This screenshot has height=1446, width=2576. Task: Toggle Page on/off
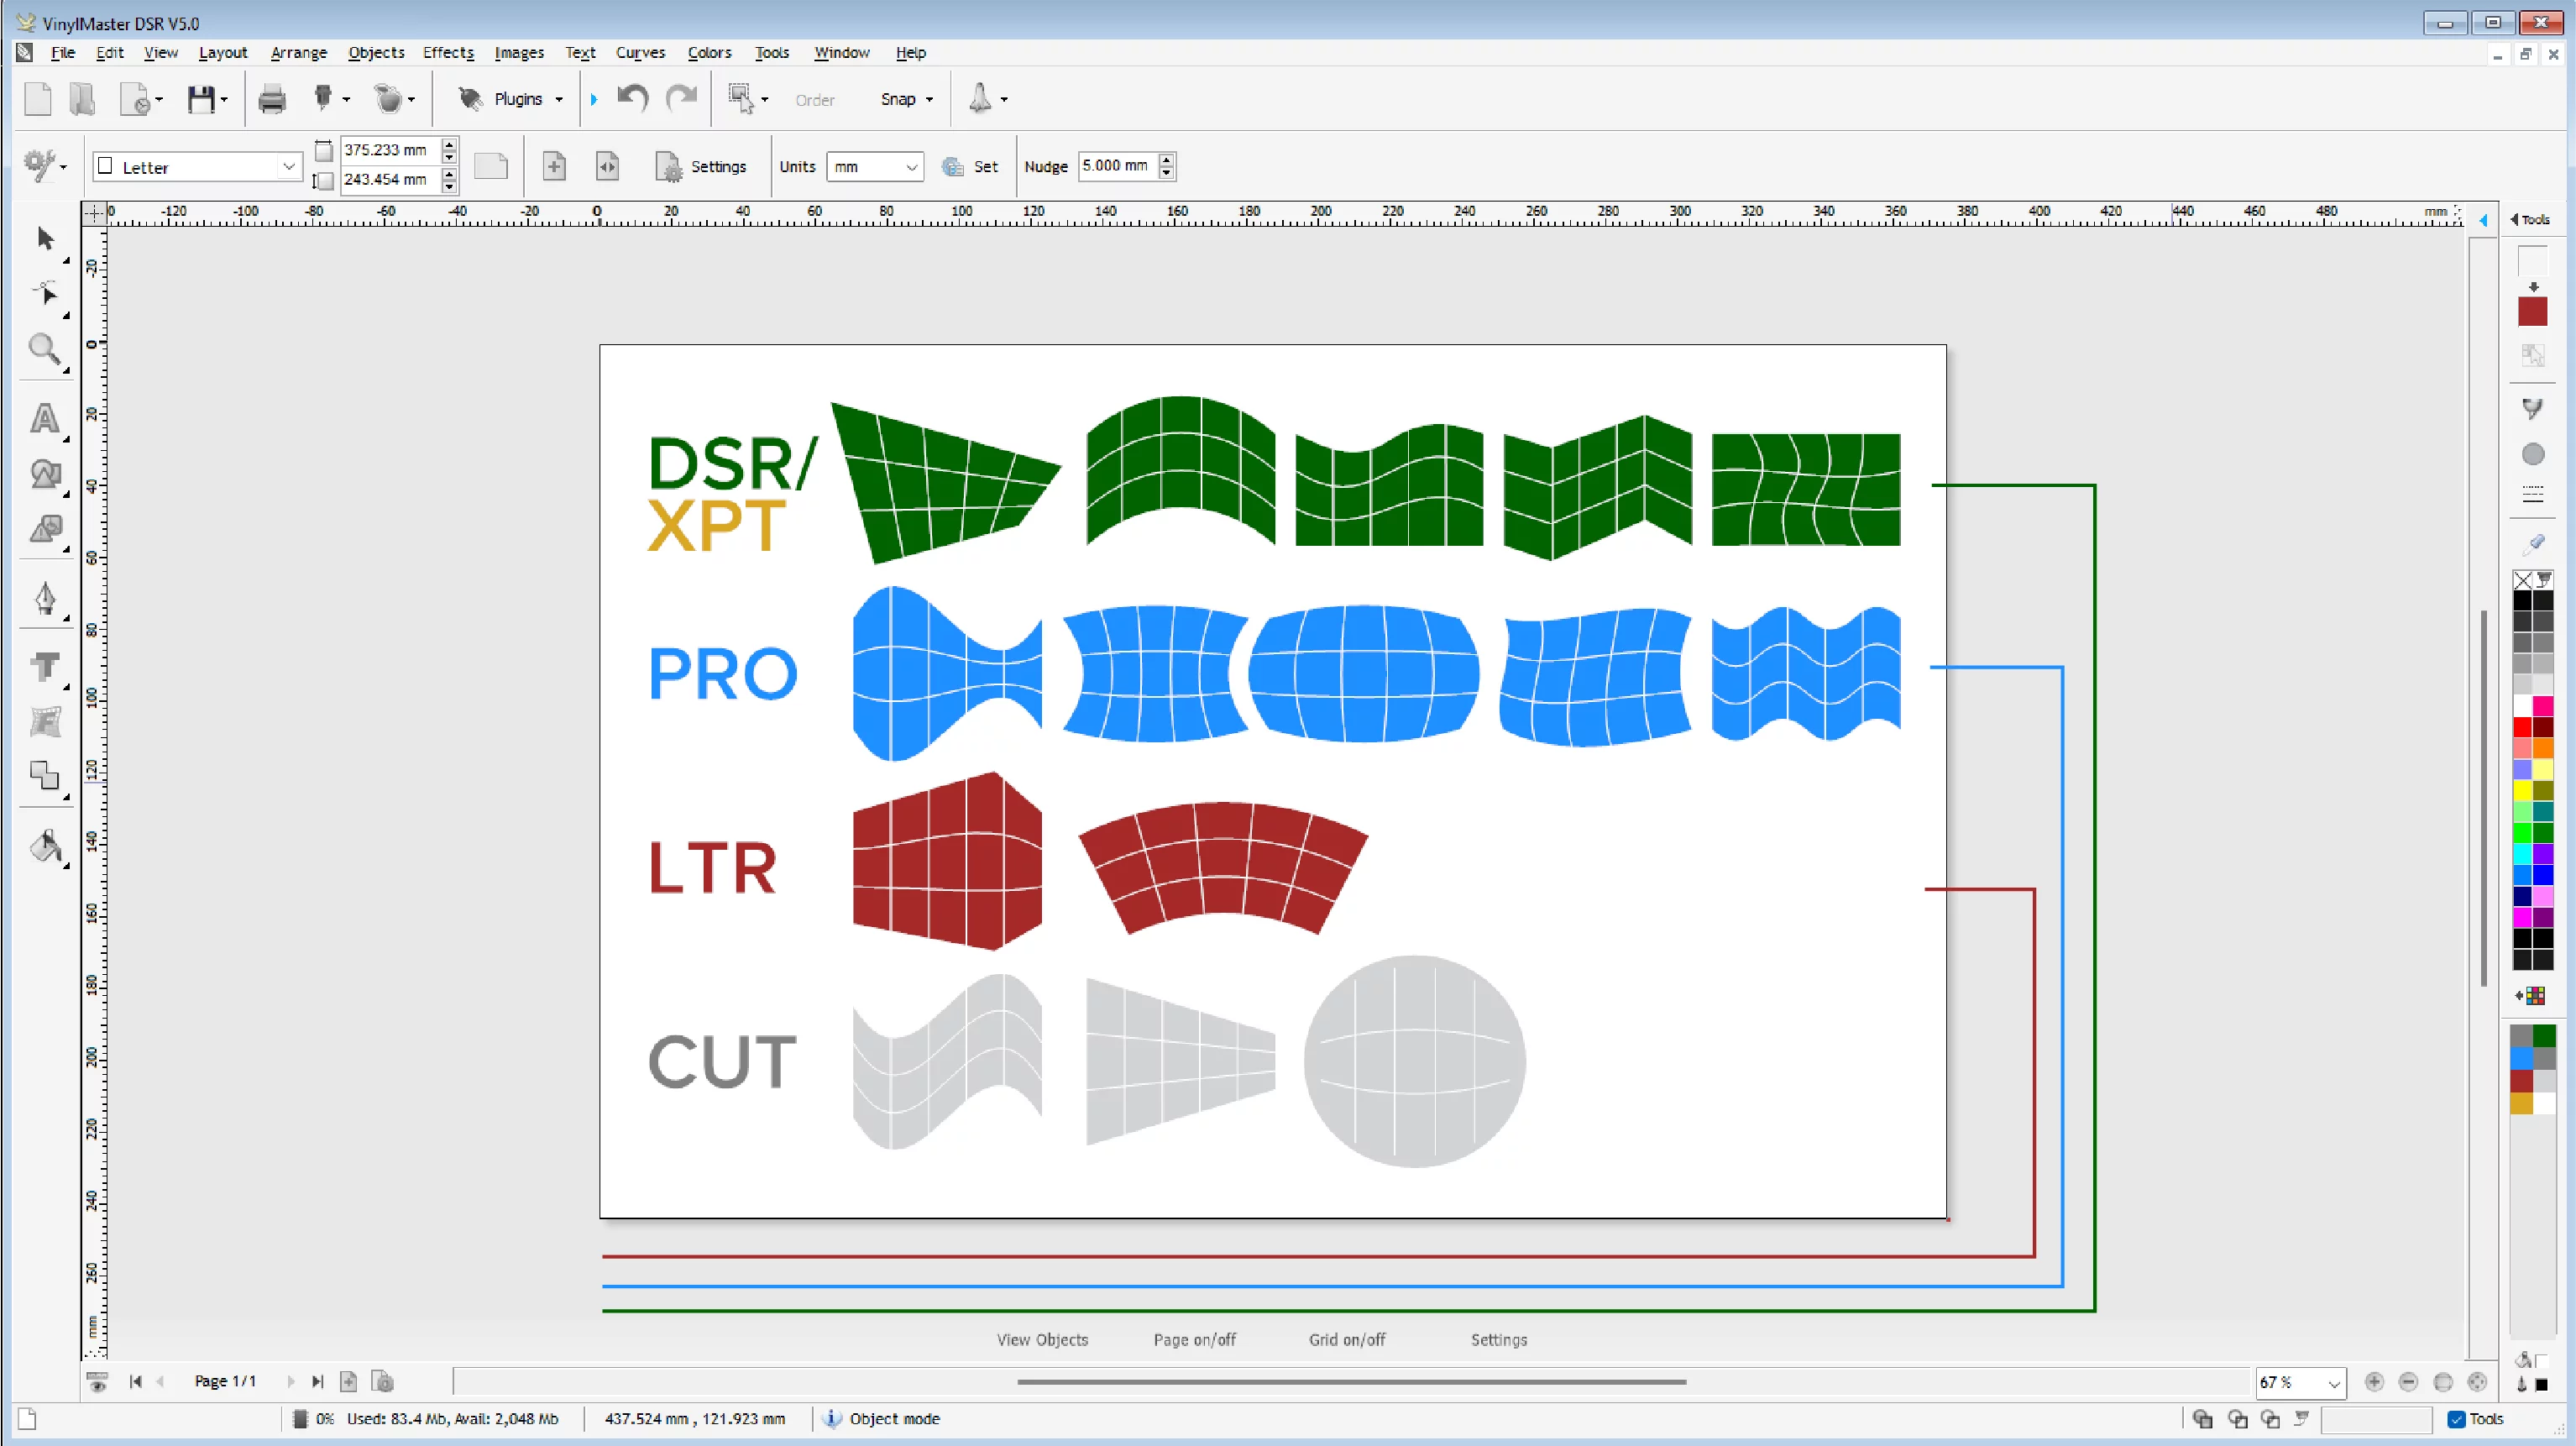1194,1339
